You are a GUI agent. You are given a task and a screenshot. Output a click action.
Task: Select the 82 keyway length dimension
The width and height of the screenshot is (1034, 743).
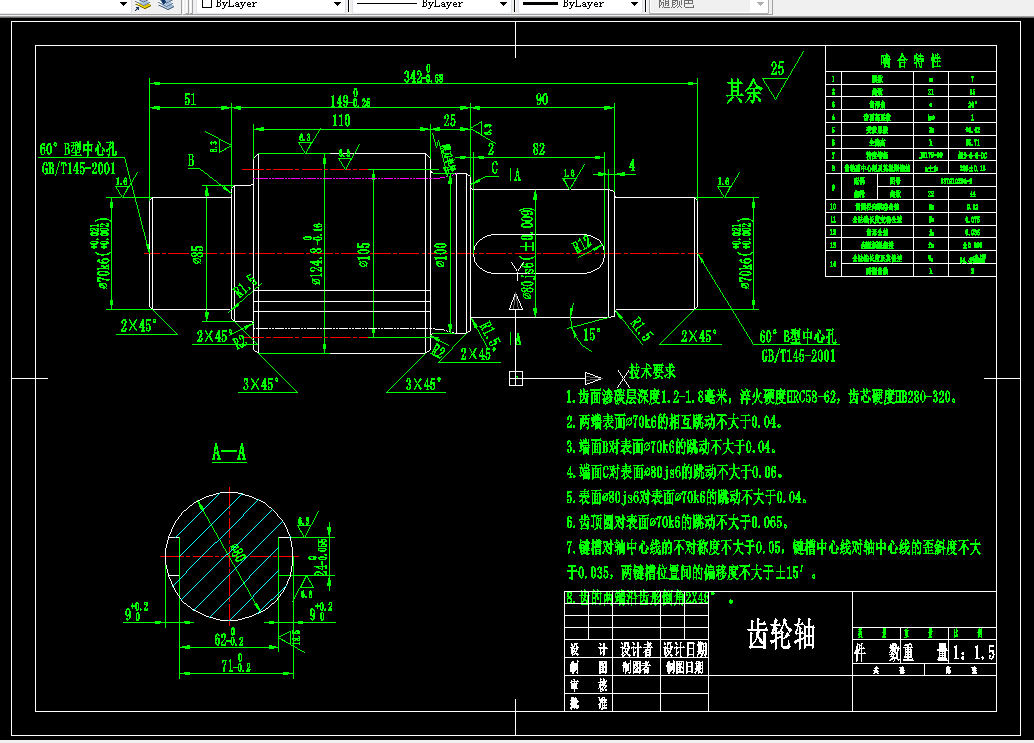point(539,149)
